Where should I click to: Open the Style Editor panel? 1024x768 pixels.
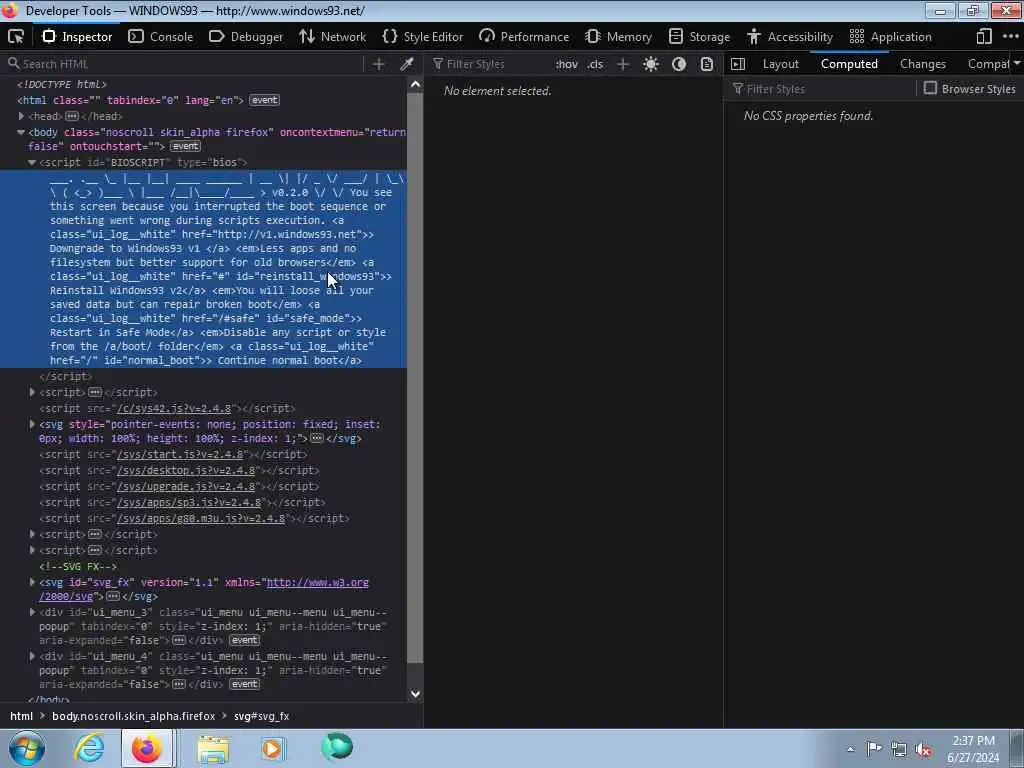423,37
